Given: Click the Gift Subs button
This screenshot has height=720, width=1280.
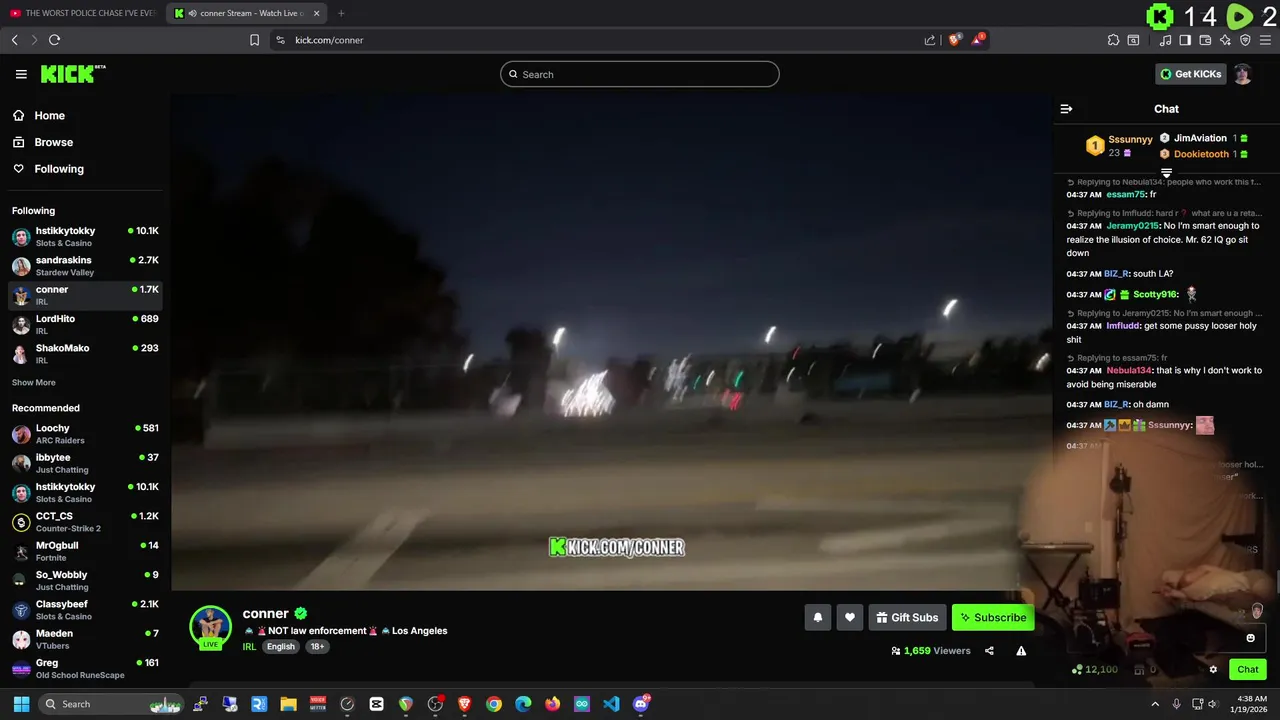Looking at the screenshot, I should (907, 618).
